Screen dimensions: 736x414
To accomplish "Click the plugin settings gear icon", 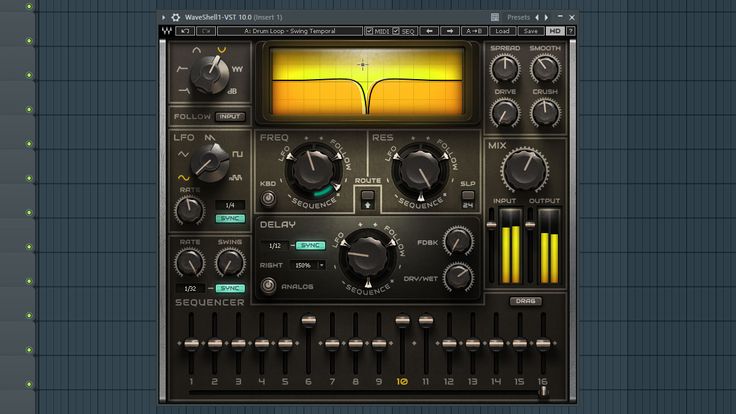I will (x=176, y=17).
